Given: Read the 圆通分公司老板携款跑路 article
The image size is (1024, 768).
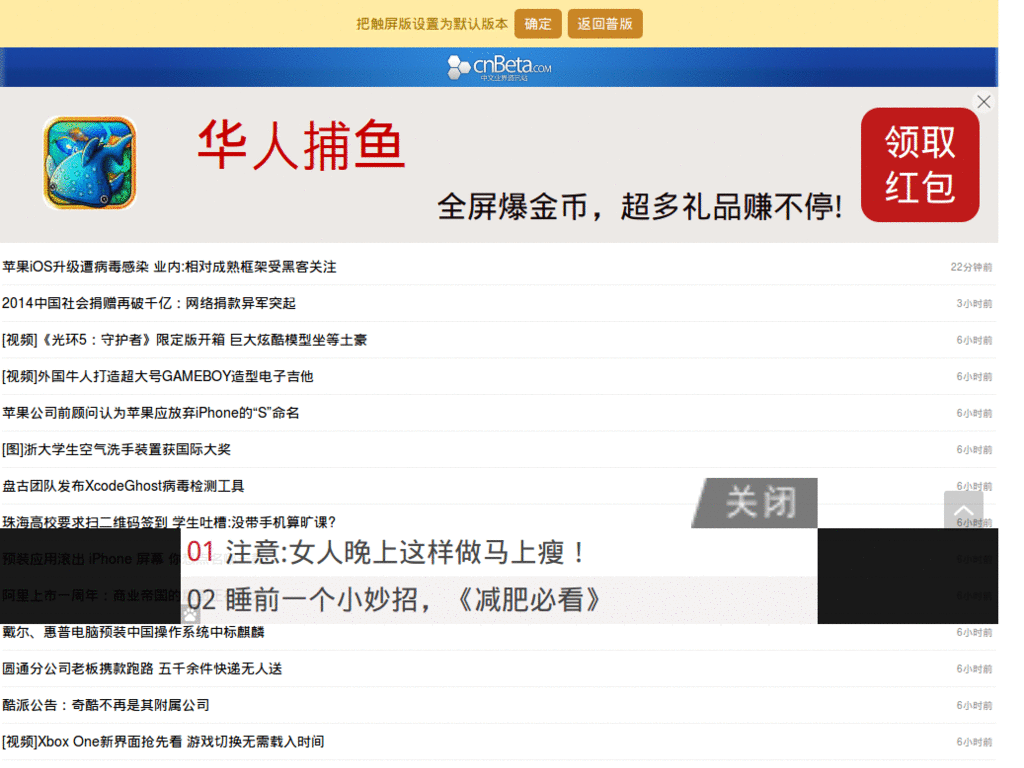Looking at the screenshot, I should (x=142, y=668).
